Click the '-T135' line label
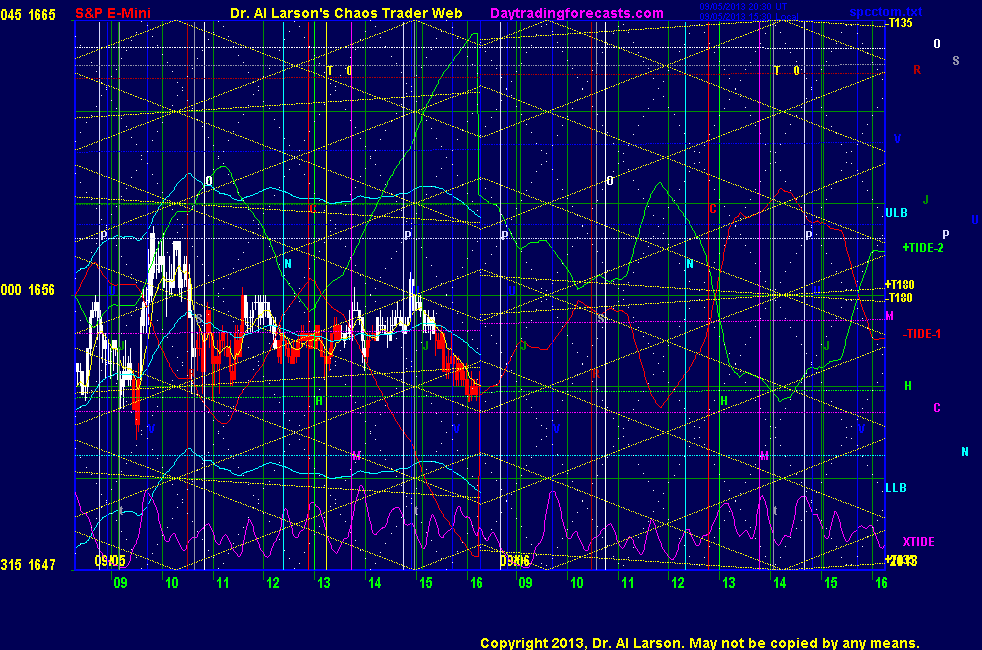 901,23
